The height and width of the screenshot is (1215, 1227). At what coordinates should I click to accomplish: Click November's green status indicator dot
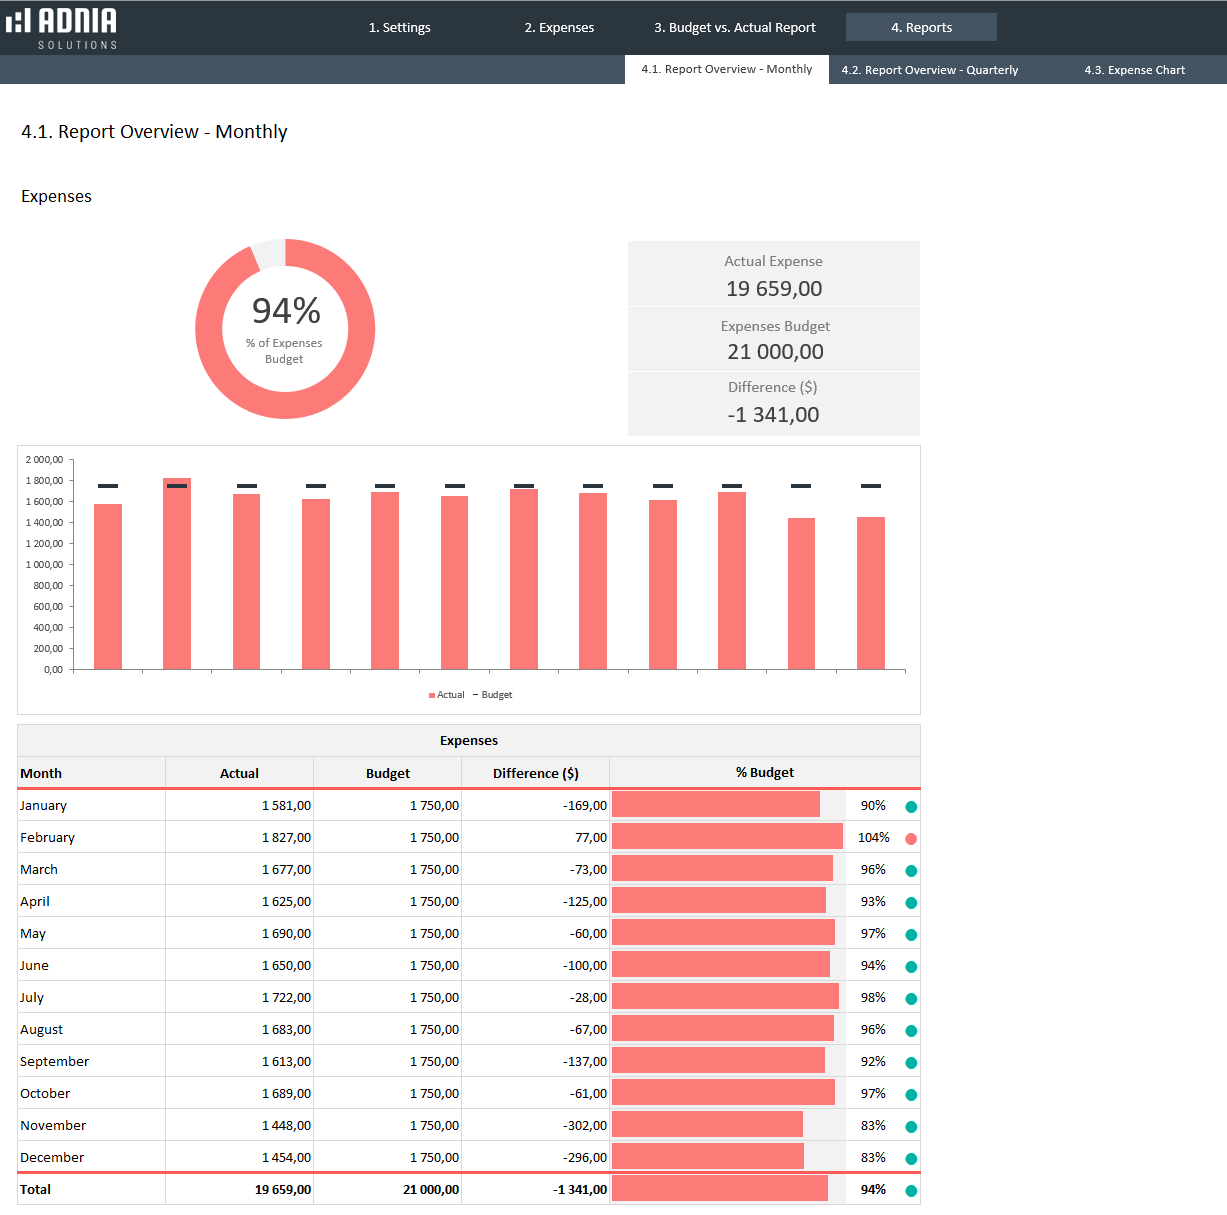click(x=911, y=1127)
